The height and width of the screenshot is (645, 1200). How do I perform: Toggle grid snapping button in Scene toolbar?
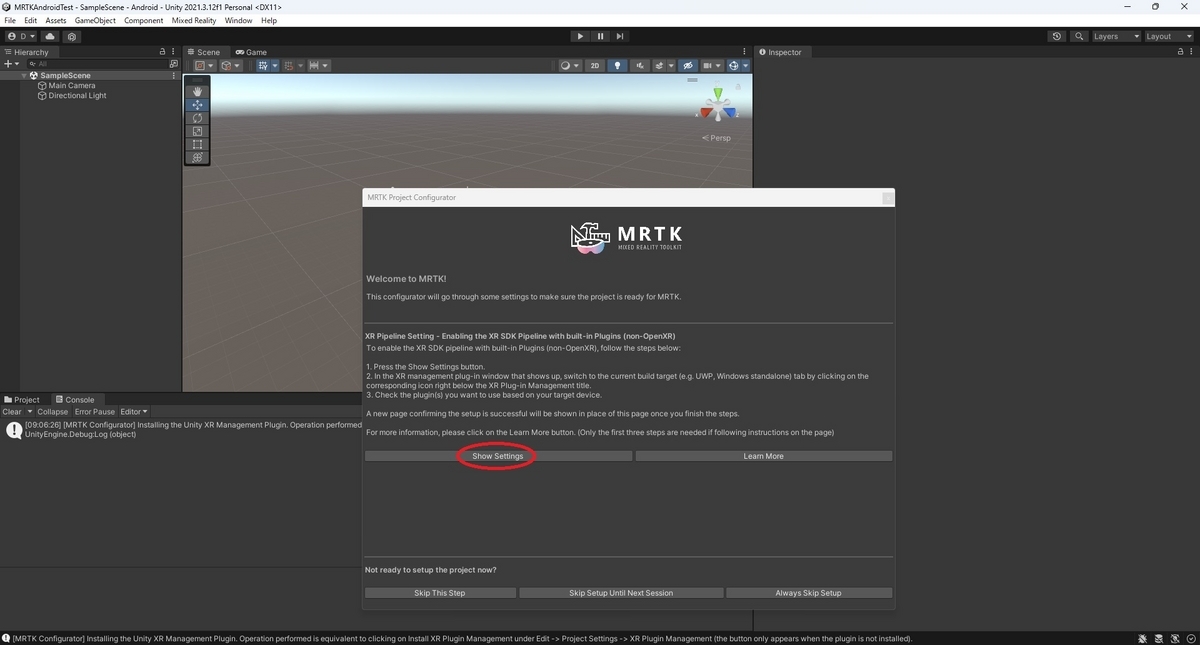tap(290, 65)
